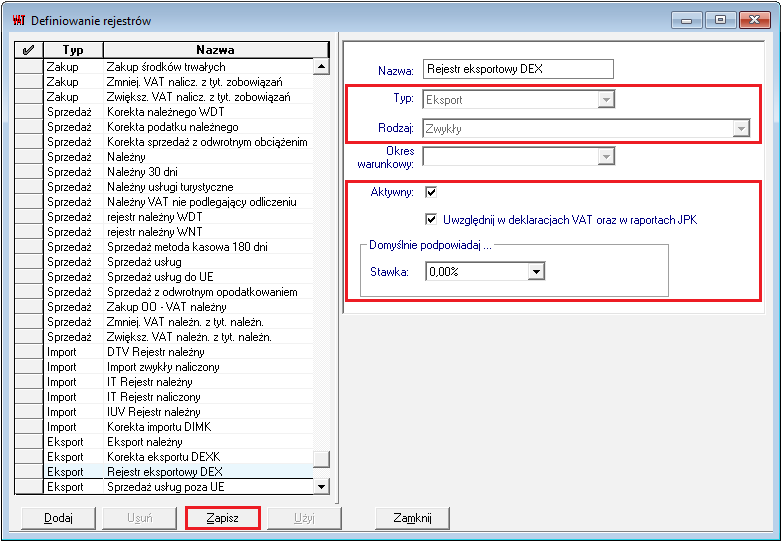The height and width of the screenshot is (544, 784).
Task: Click the Typ column header
Action: point(73,50)
